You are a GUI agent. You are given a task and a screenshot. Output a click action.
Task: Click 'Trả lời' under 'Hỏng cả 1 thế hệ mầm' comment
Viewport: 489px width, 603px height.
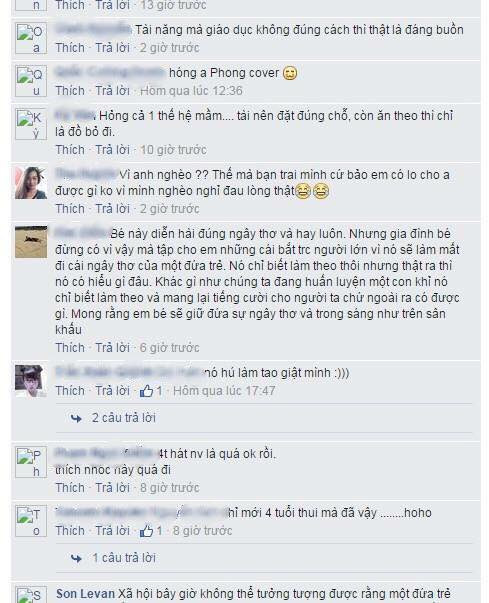click(x=112, y=150)
